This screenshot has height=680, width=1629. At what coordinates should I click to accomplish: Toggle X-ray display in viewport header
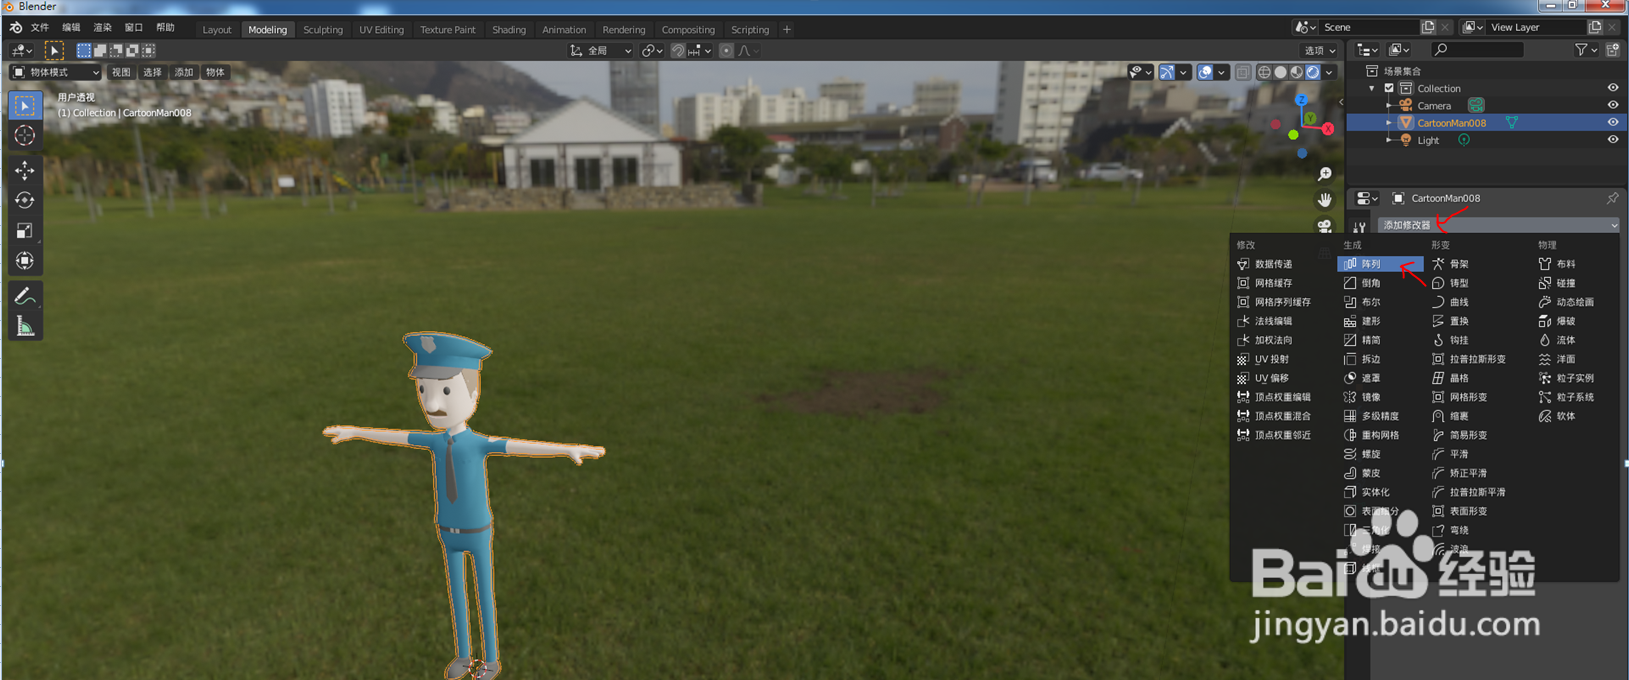[x=1242, y=72]
